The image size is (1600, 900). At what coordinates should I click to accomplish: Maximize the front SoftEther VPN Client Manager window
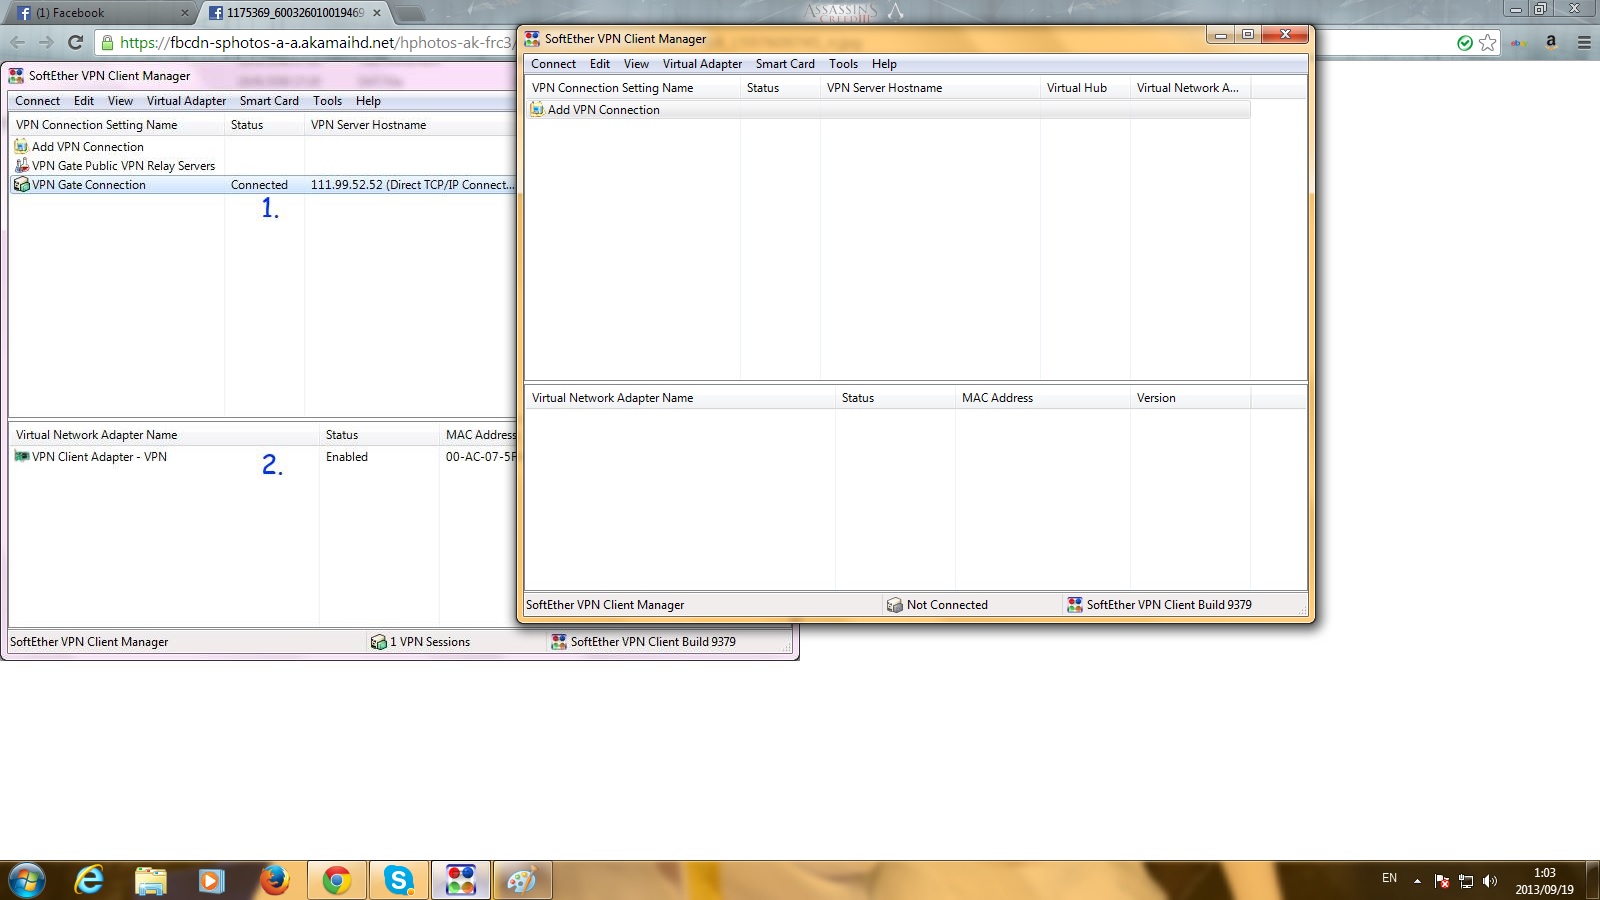(1248, 35)
